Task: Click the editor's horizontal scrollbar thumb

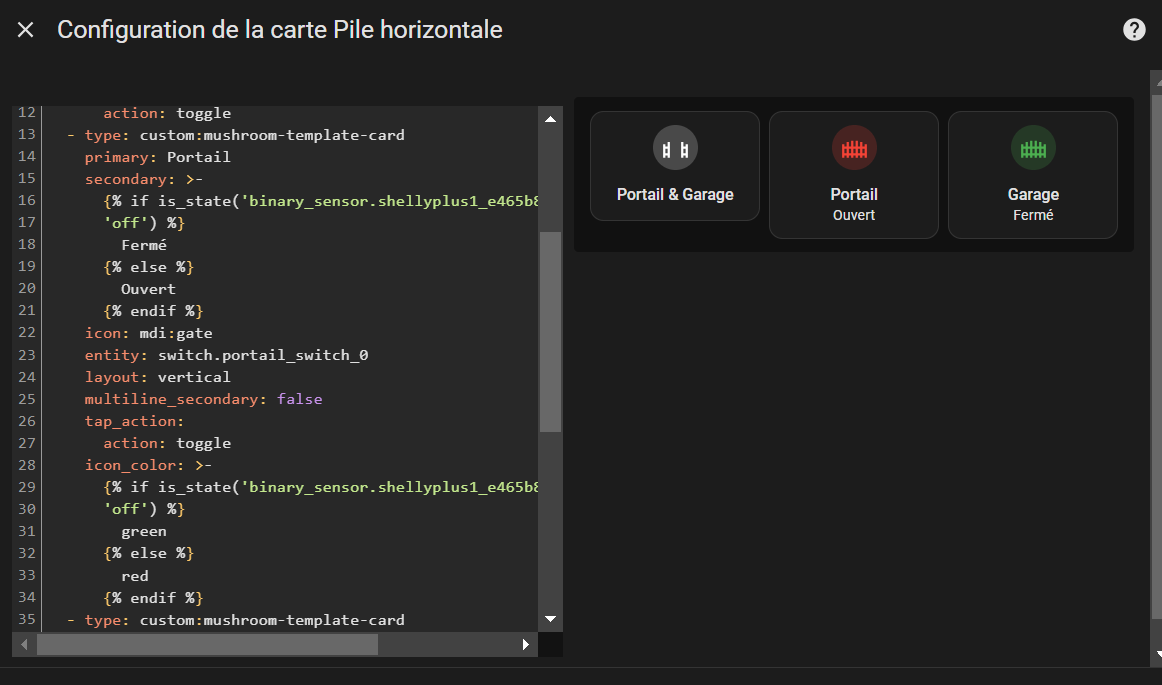Action: [208, 644]
